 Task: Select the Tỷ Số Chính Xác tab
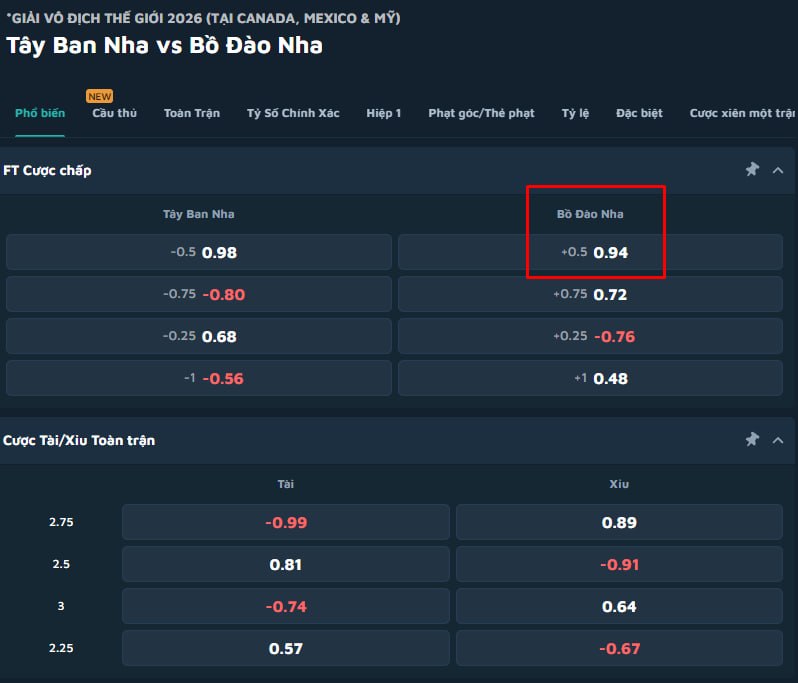pos(293,113)
